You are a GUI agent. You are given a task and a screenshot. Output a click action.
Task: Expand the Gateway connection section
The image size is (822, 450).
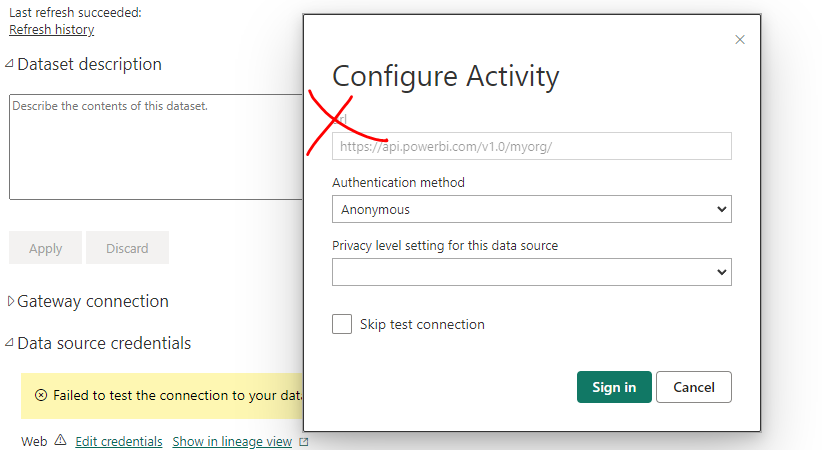click(10, 301)
